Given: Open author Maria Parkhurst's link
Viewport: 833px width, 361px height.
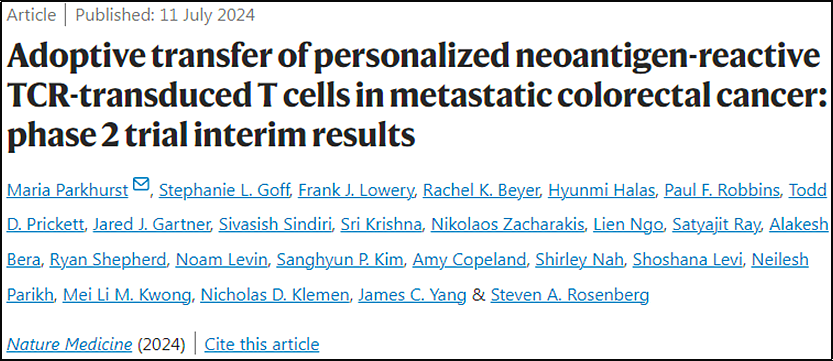Looking at the screenshot, I should click(x=68, y=190).
